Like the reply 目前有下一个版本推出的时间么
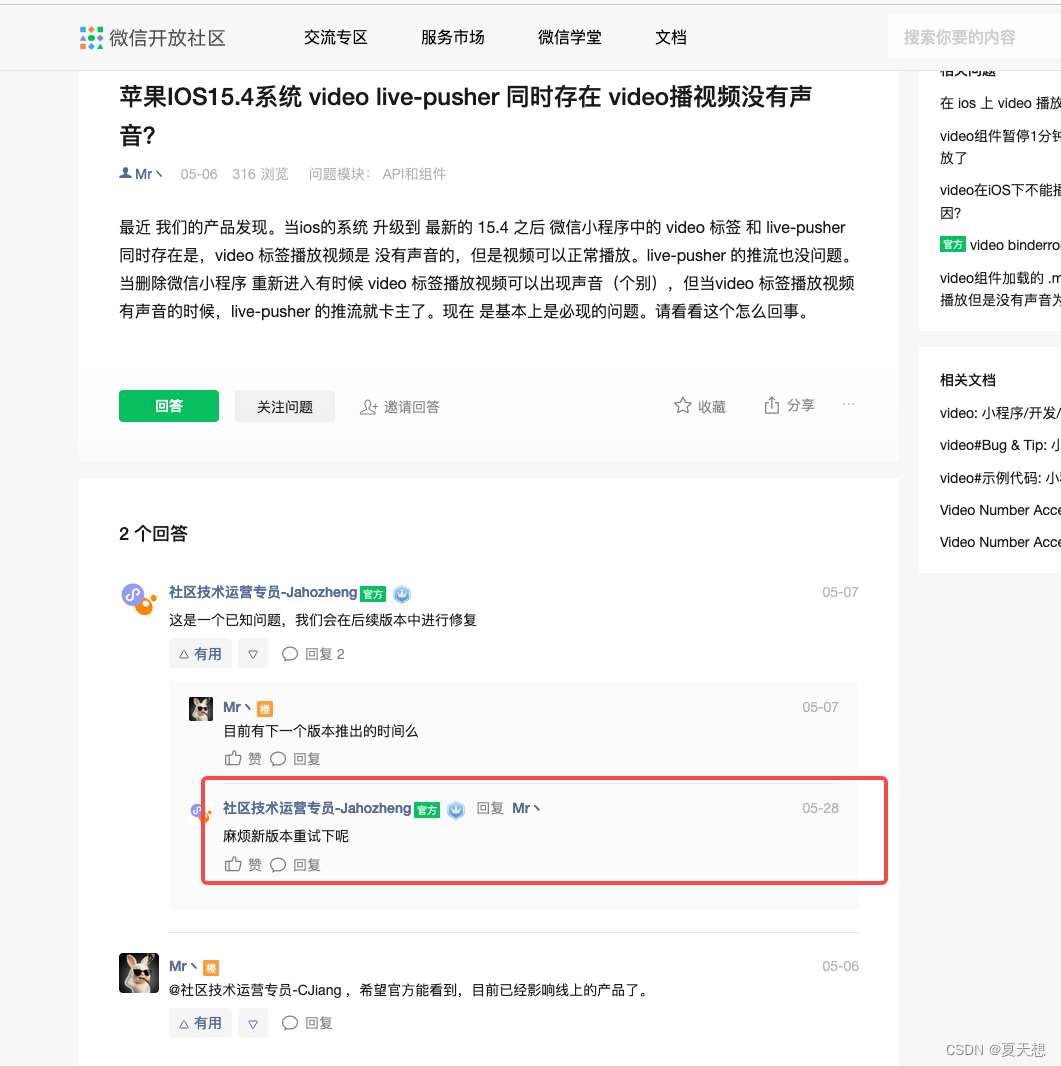1061x1066 pixels. click(243, 758)
